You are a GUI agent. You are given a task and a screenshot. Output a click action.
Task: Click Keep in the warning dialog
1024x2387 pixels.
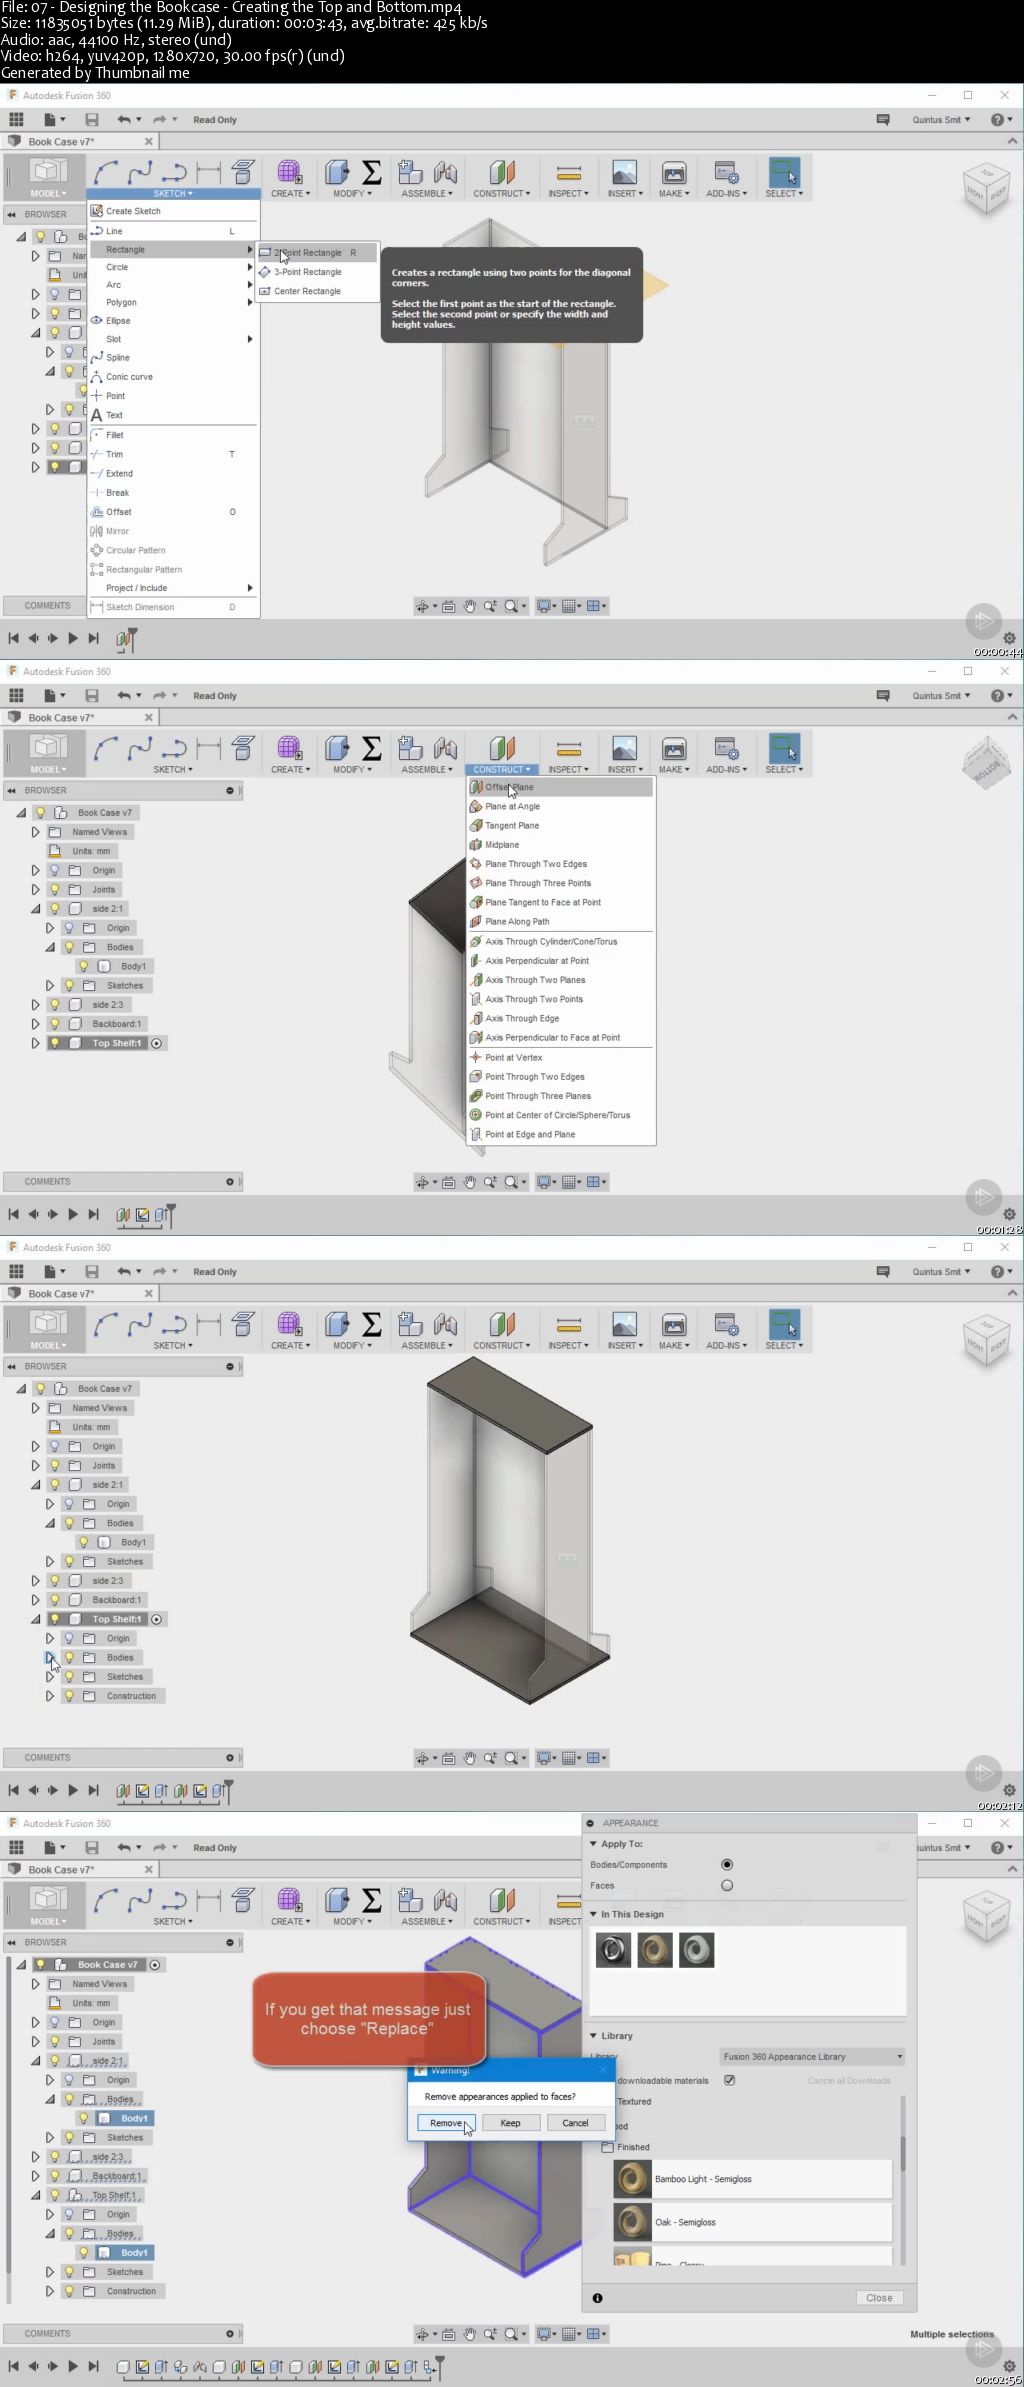pyautogui.click(x=510, y=2122)
